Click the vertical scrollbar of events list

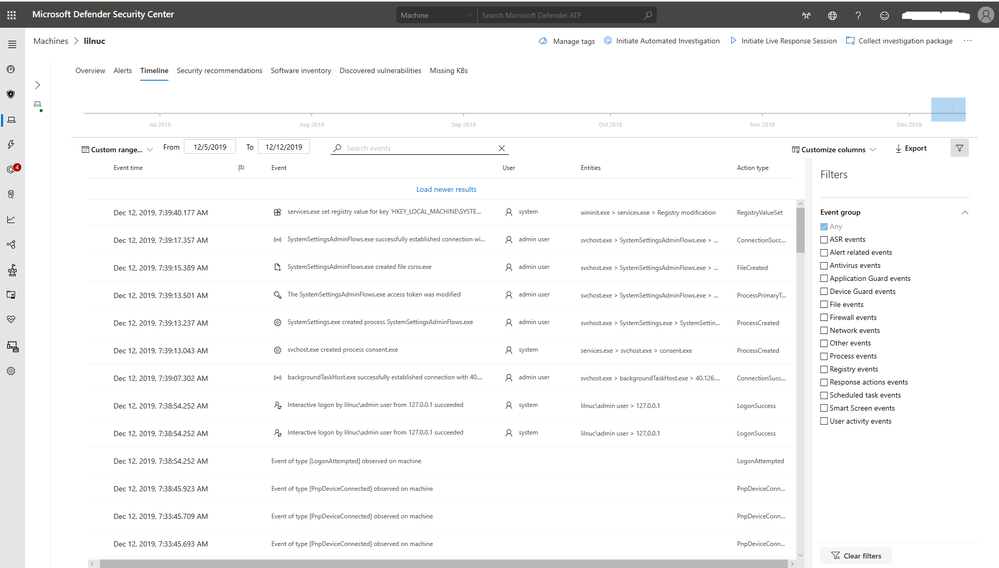pyautogui.click(x=800, y=231)
